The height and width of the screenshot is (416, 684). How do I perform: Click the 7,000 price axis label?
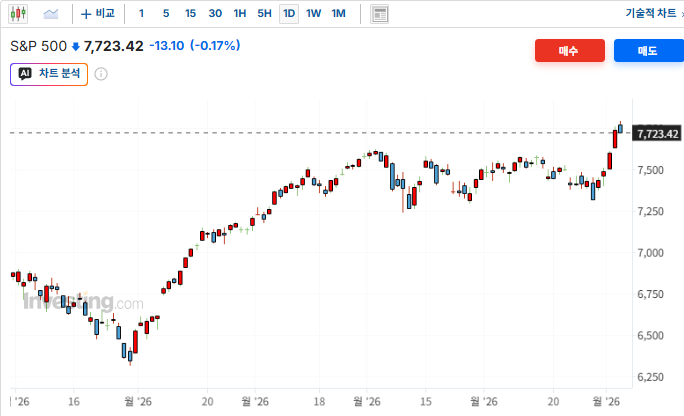tap(650, 253)
